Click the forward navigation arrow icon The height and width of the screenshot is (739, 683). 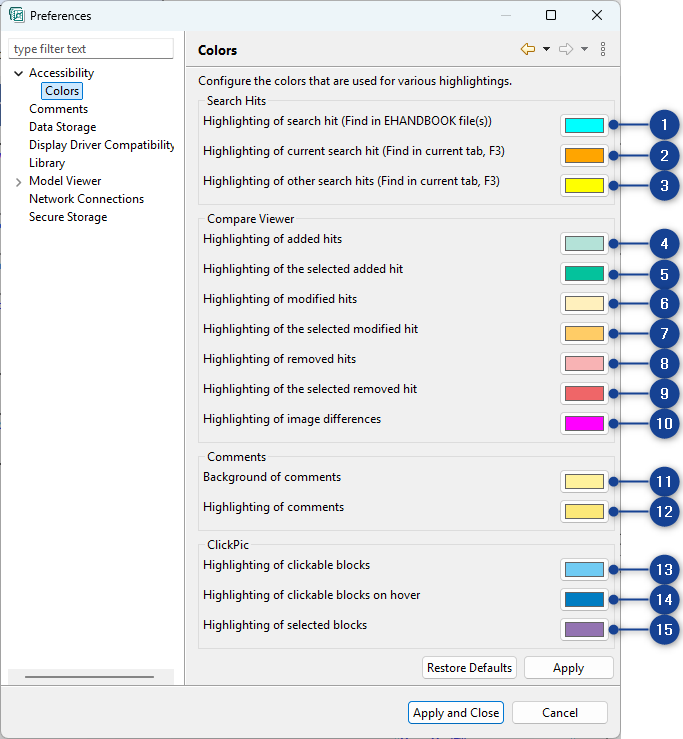[566, 49]
